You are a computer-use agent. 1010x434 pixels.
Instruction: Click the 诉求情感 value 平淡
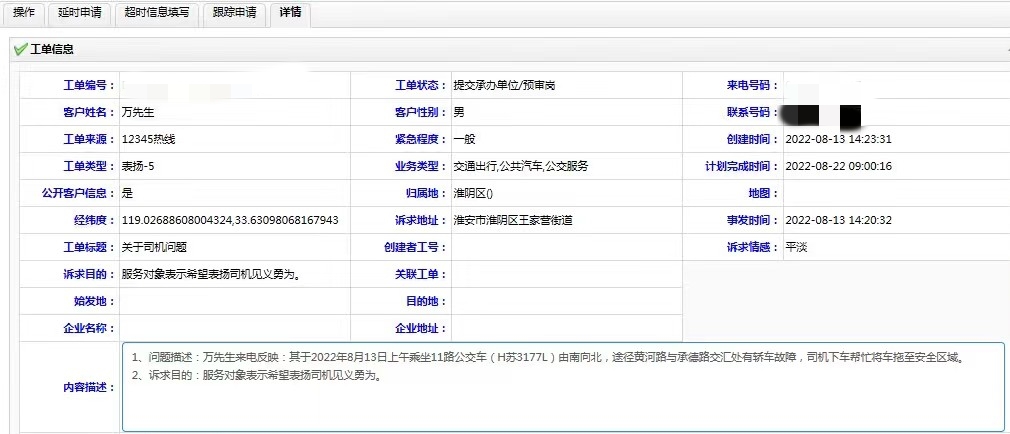[796, 247]
